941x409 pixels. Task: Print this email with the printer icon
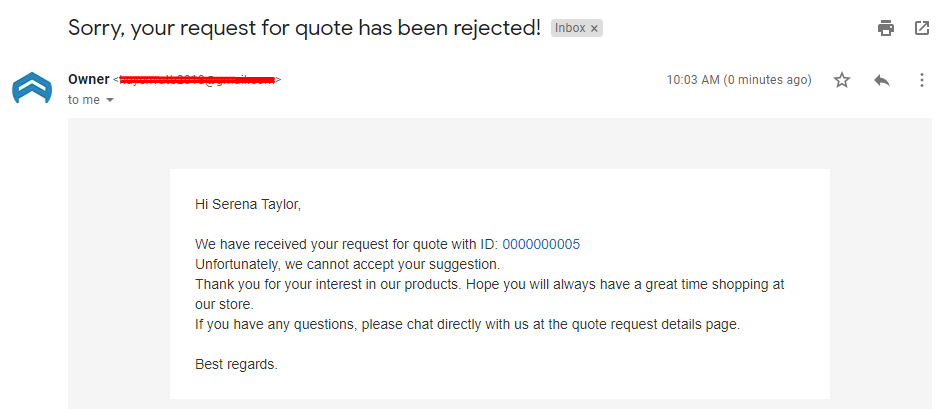point(886,28)
